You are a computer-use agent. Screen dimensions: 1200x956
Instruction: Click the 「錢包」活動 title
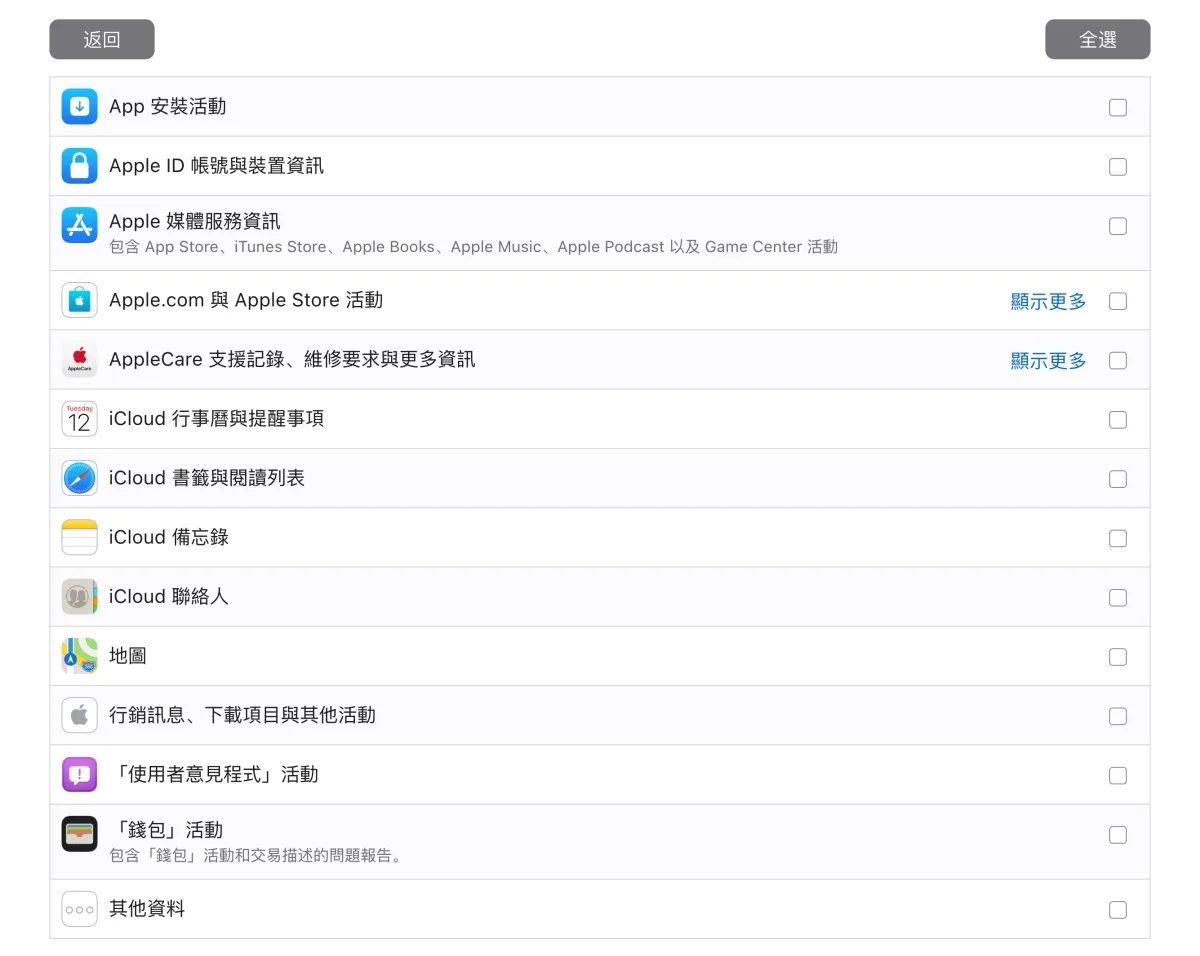tap(166, 830)
